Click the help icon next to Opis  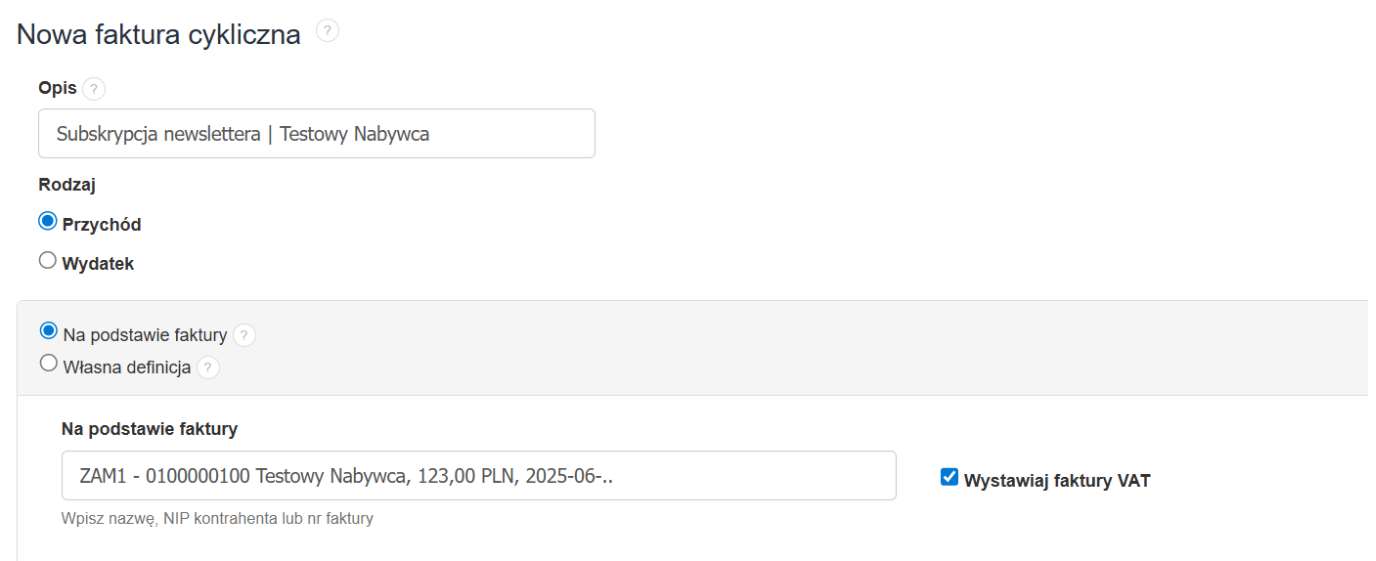click(94, 89)
